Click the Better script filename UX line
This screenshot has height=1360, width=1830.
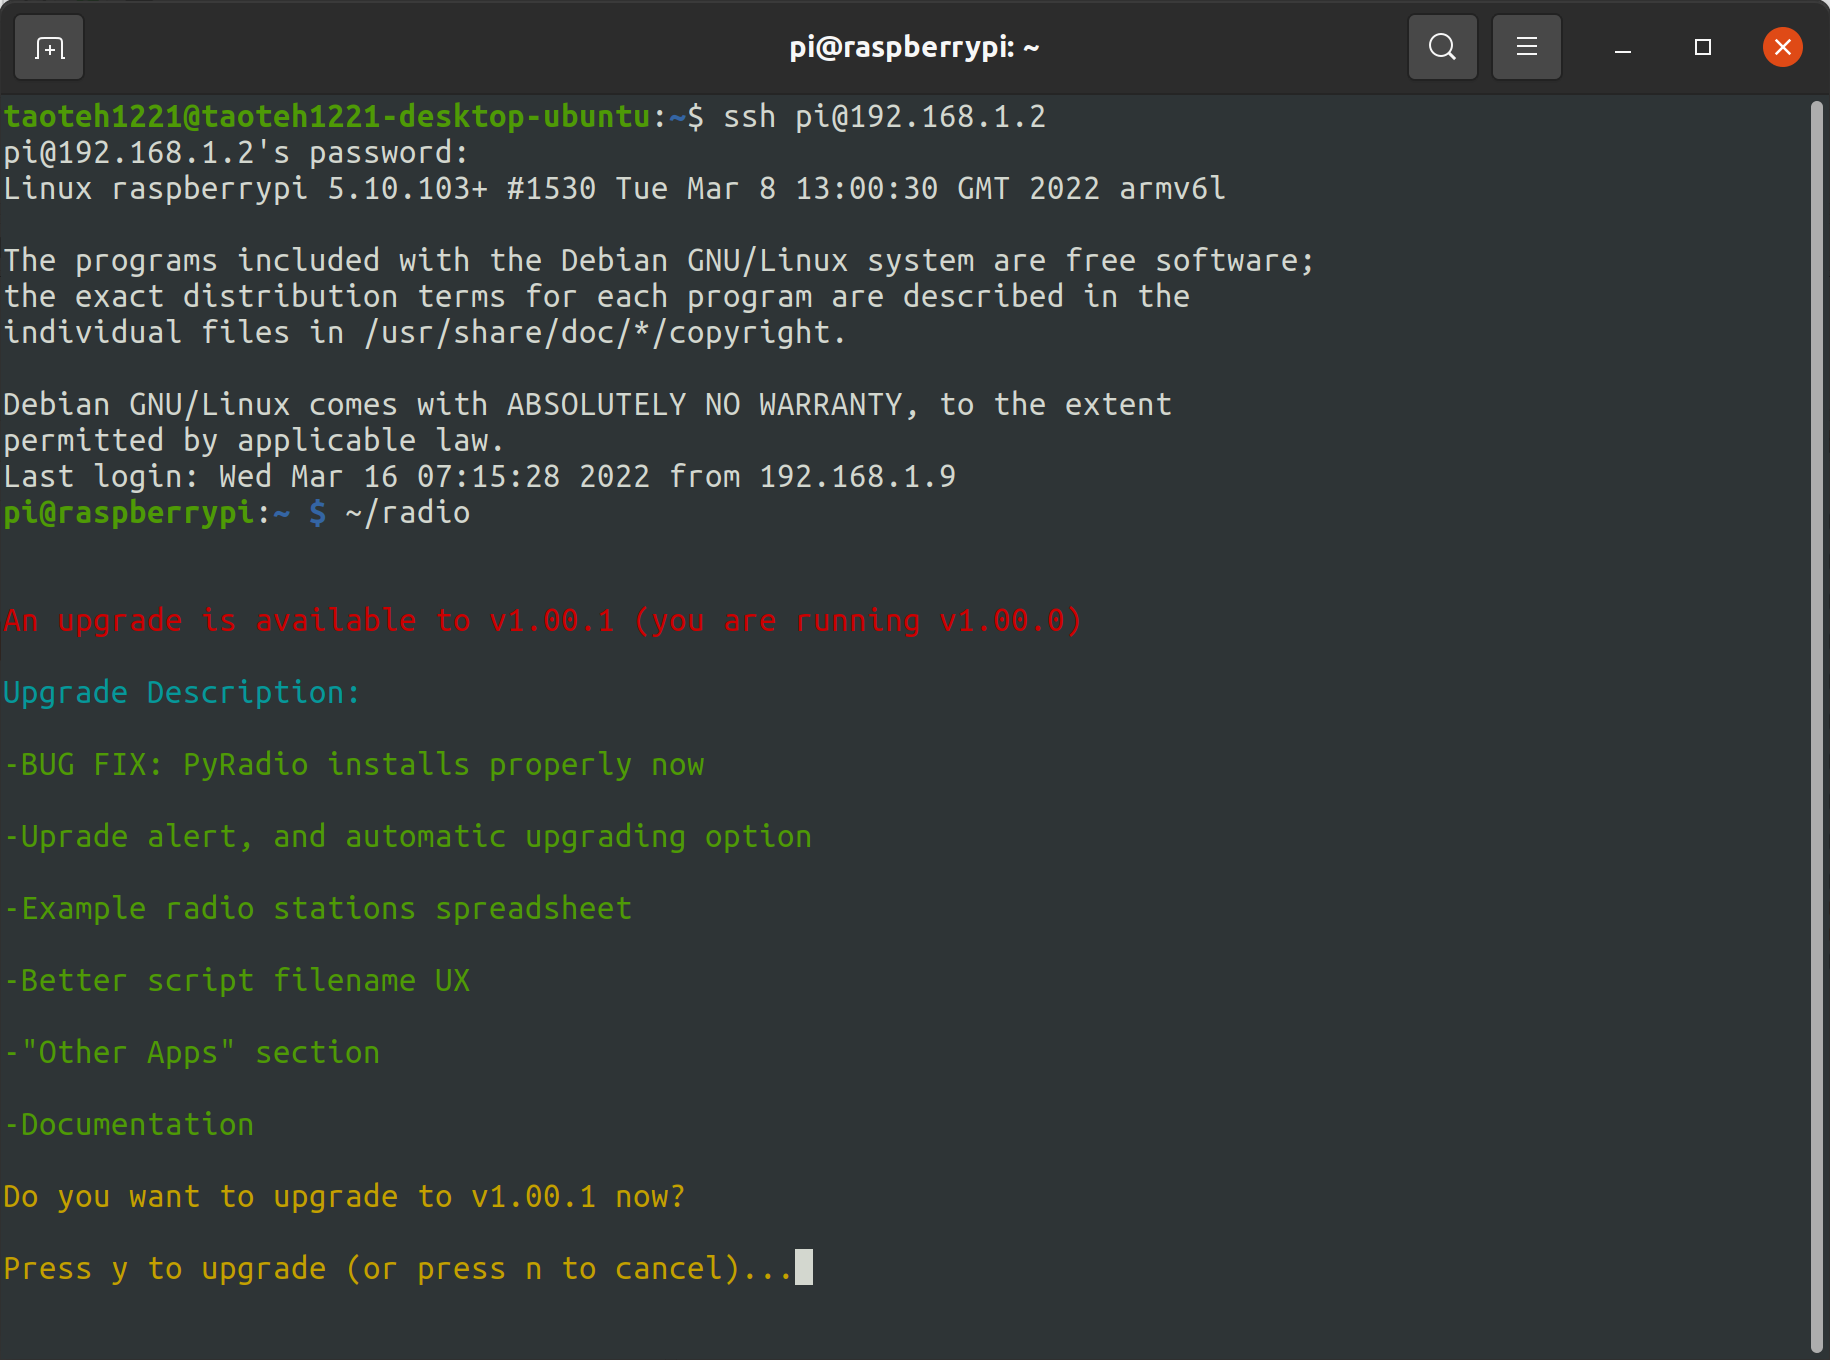coord(237,981)
